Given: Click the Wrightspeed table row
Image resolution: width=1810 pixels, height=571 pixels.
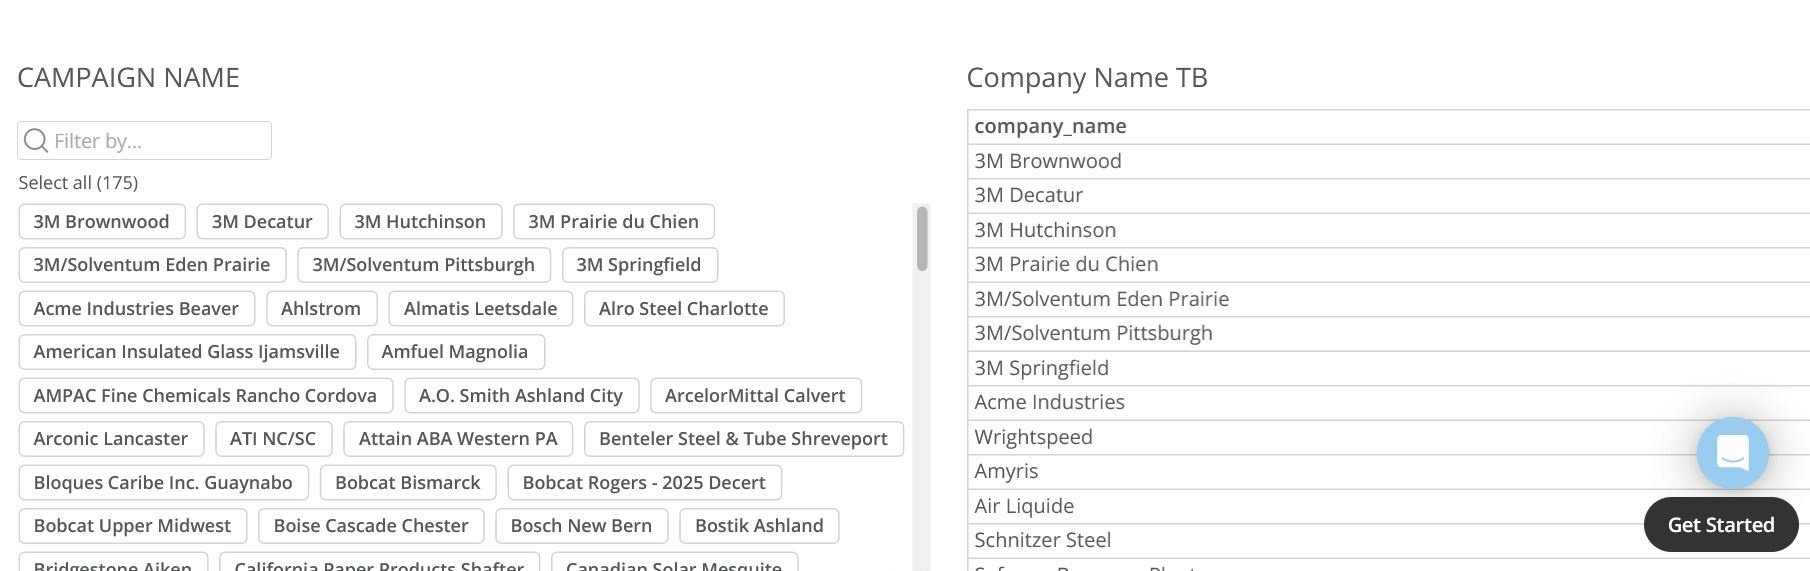Looking at the screenshot, I should click(1388, 437).
